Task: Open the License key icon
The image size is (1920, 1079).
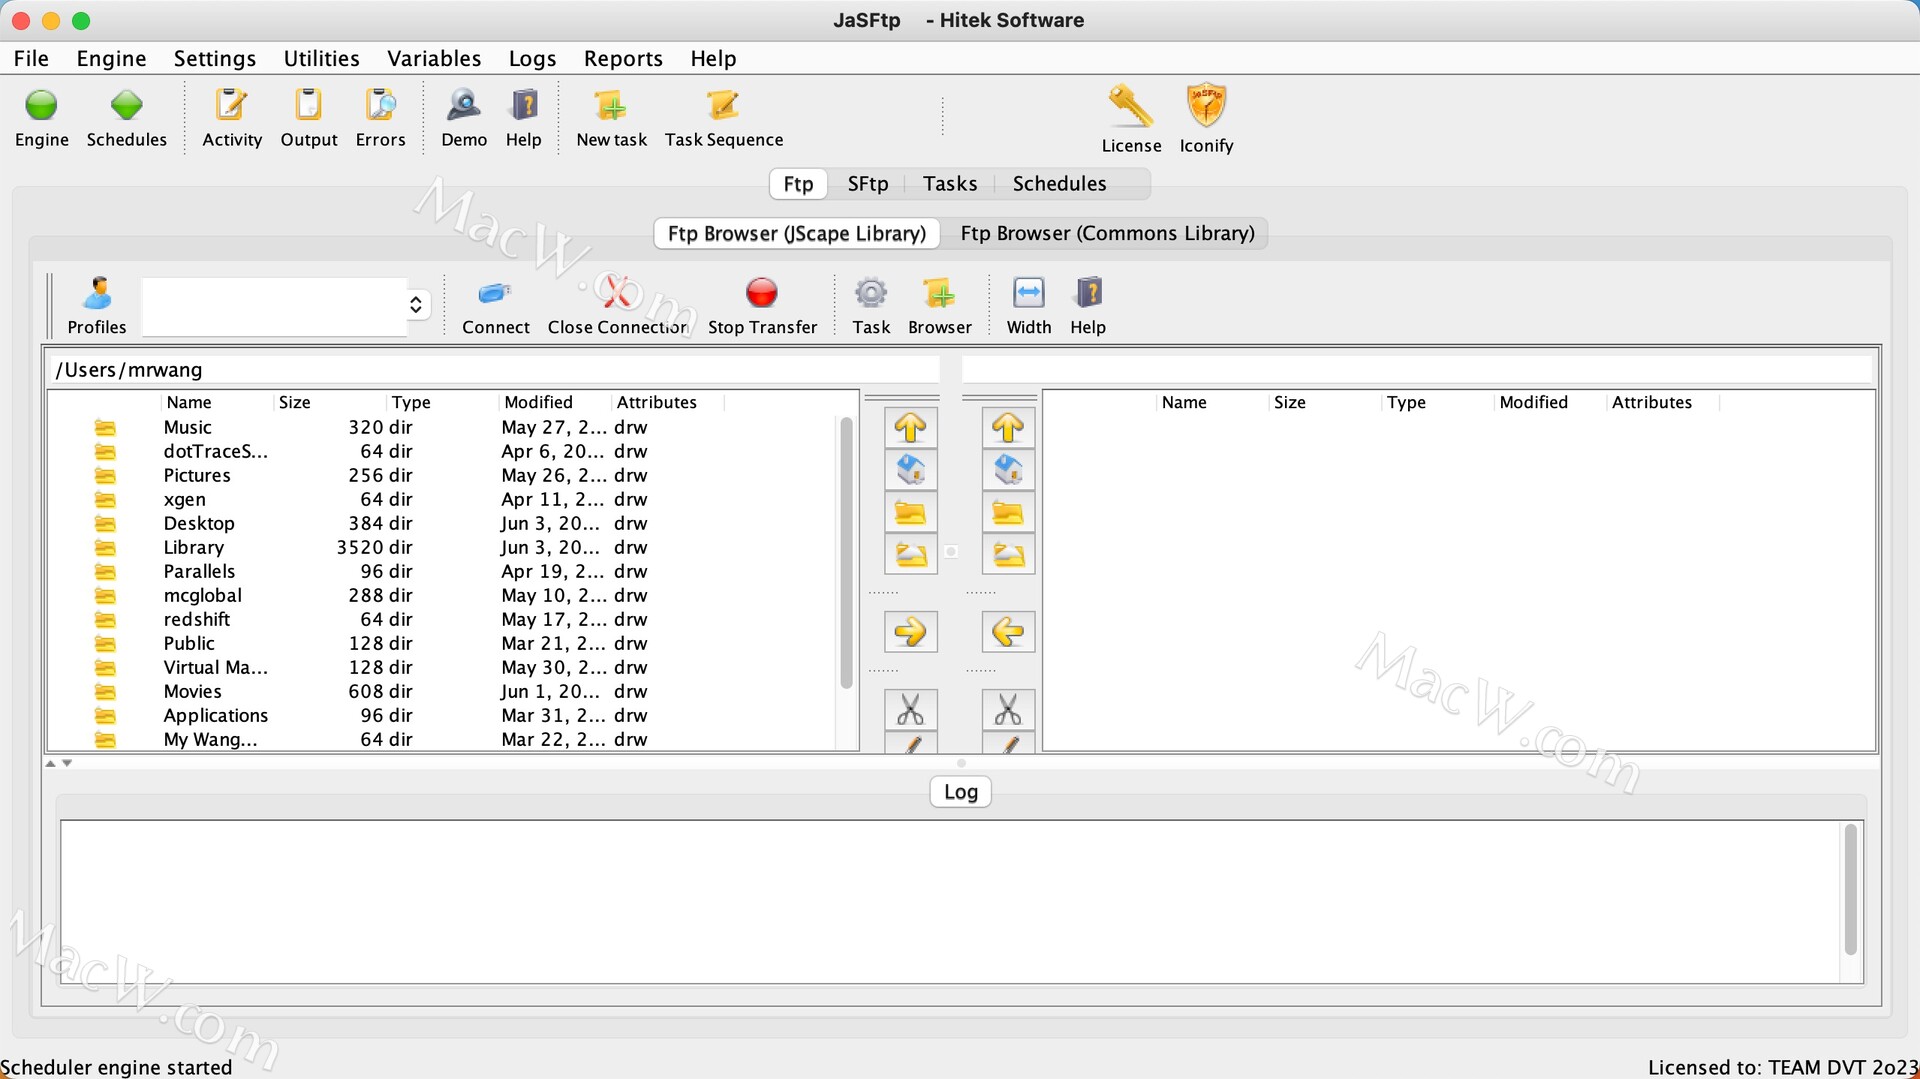Action: pyautogui.click(x=1131, y=106)
